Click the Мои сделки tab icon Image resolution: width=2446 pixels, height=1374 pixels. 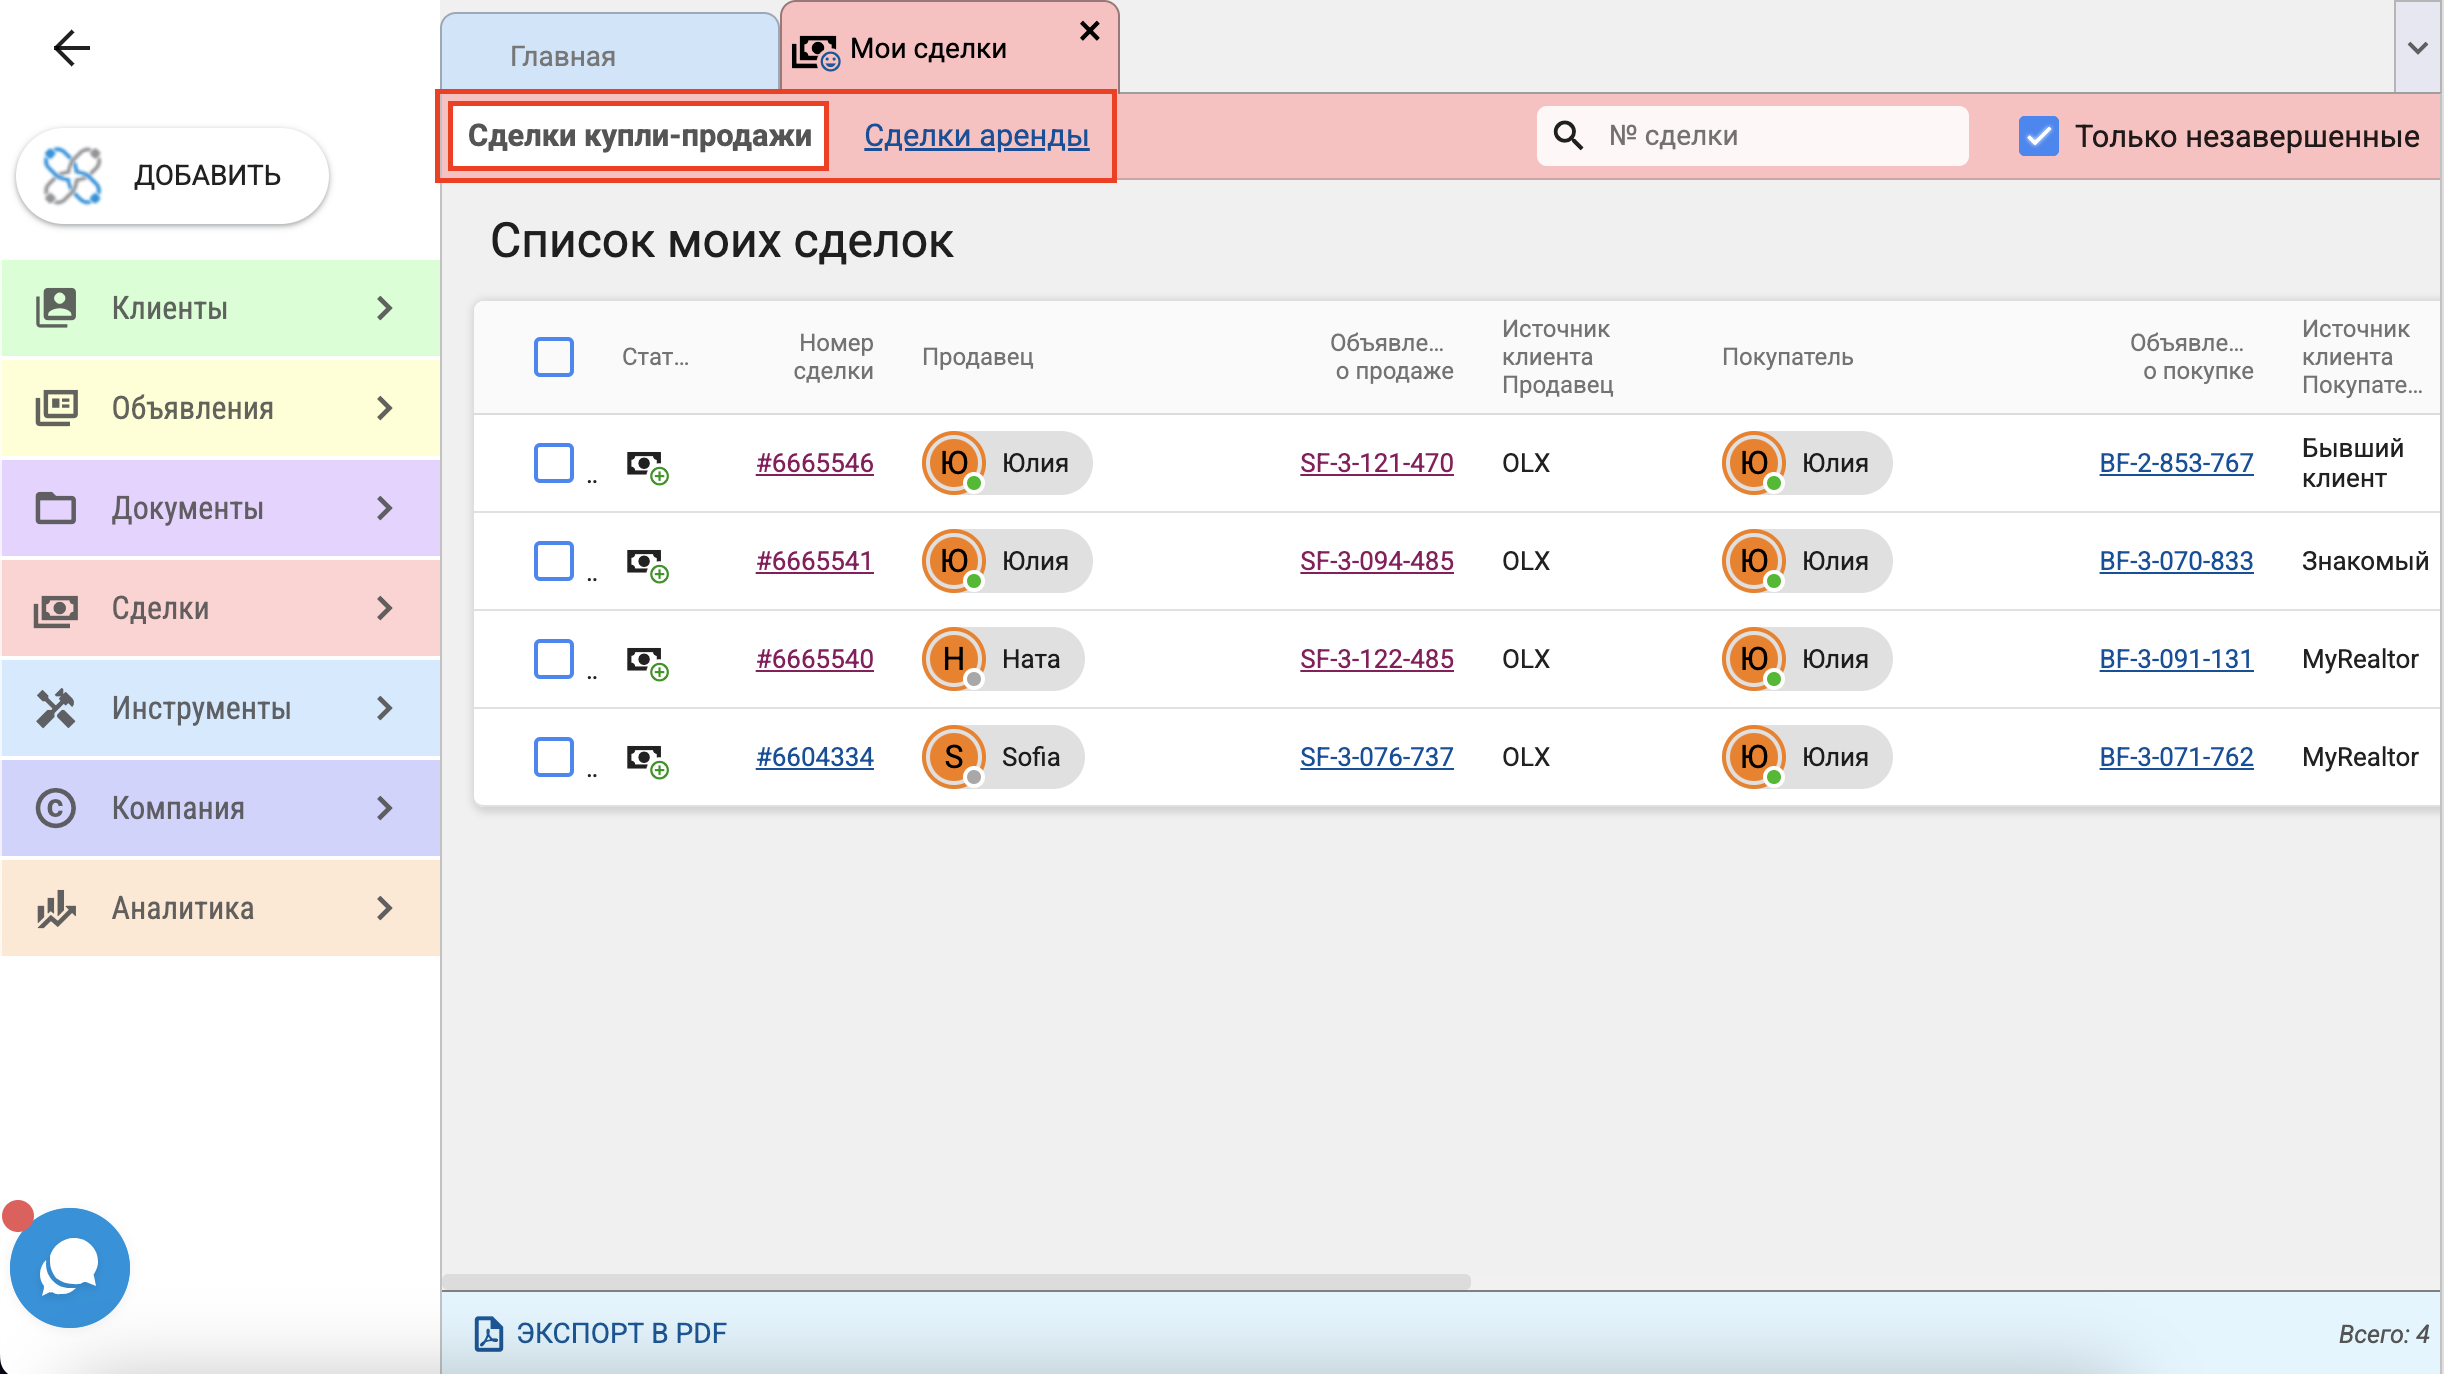coord(816,52)
